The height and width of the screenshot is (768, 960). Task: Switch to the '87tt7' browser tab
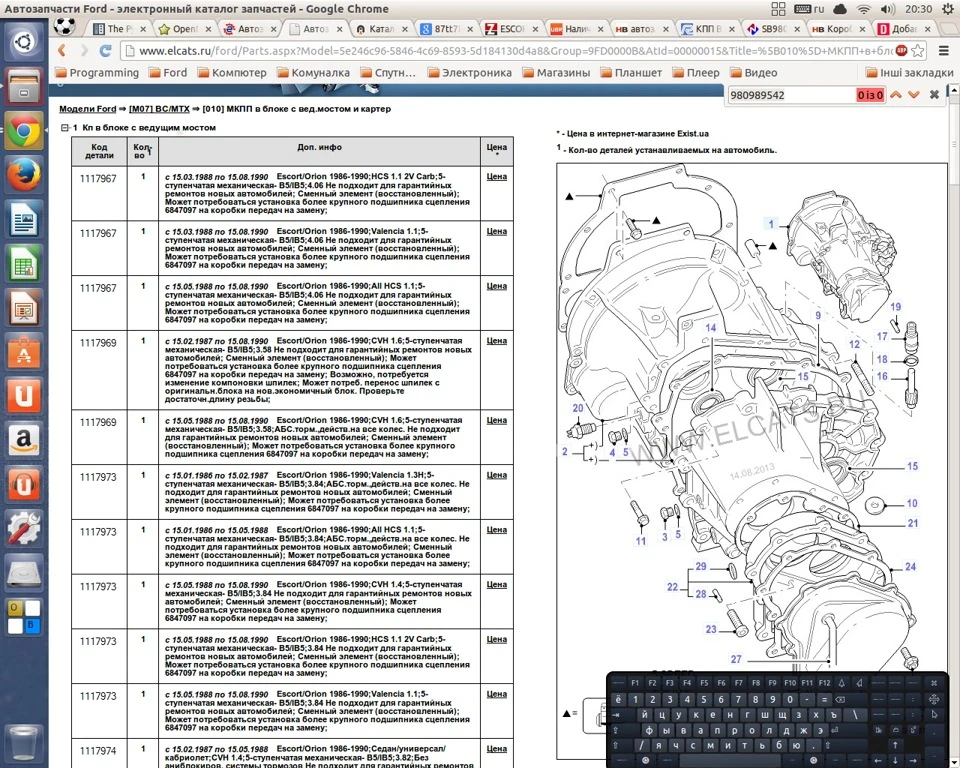444,29
